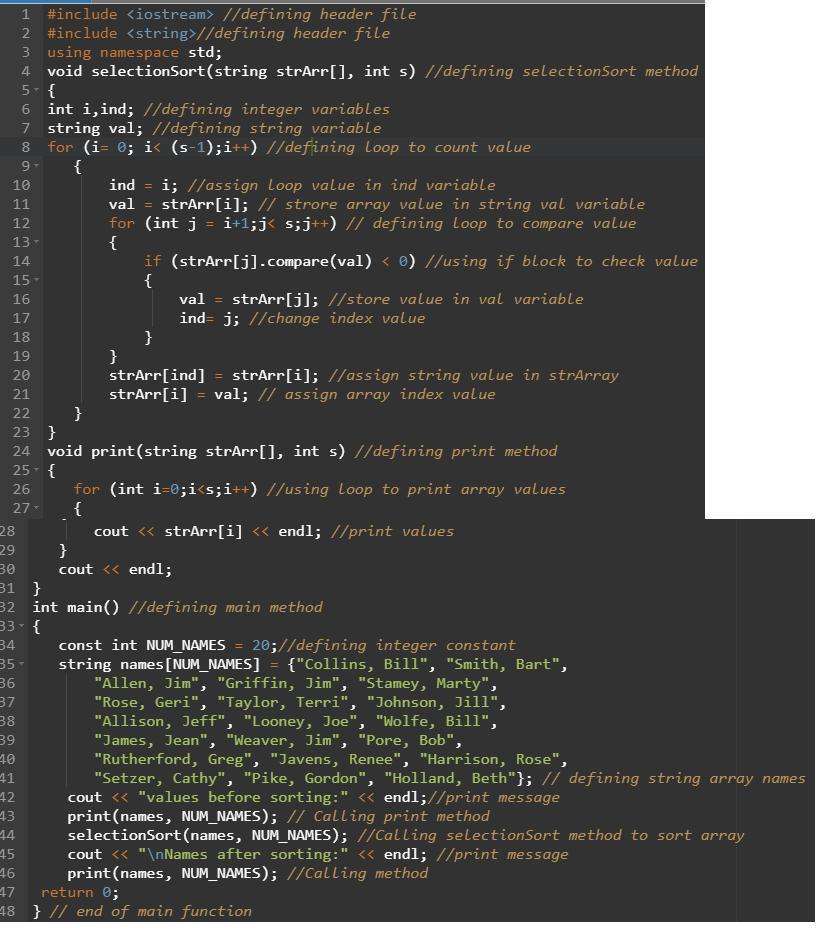Click 'ind = i;' on line 10
819x932 pixels.
[x=143, y=185]
